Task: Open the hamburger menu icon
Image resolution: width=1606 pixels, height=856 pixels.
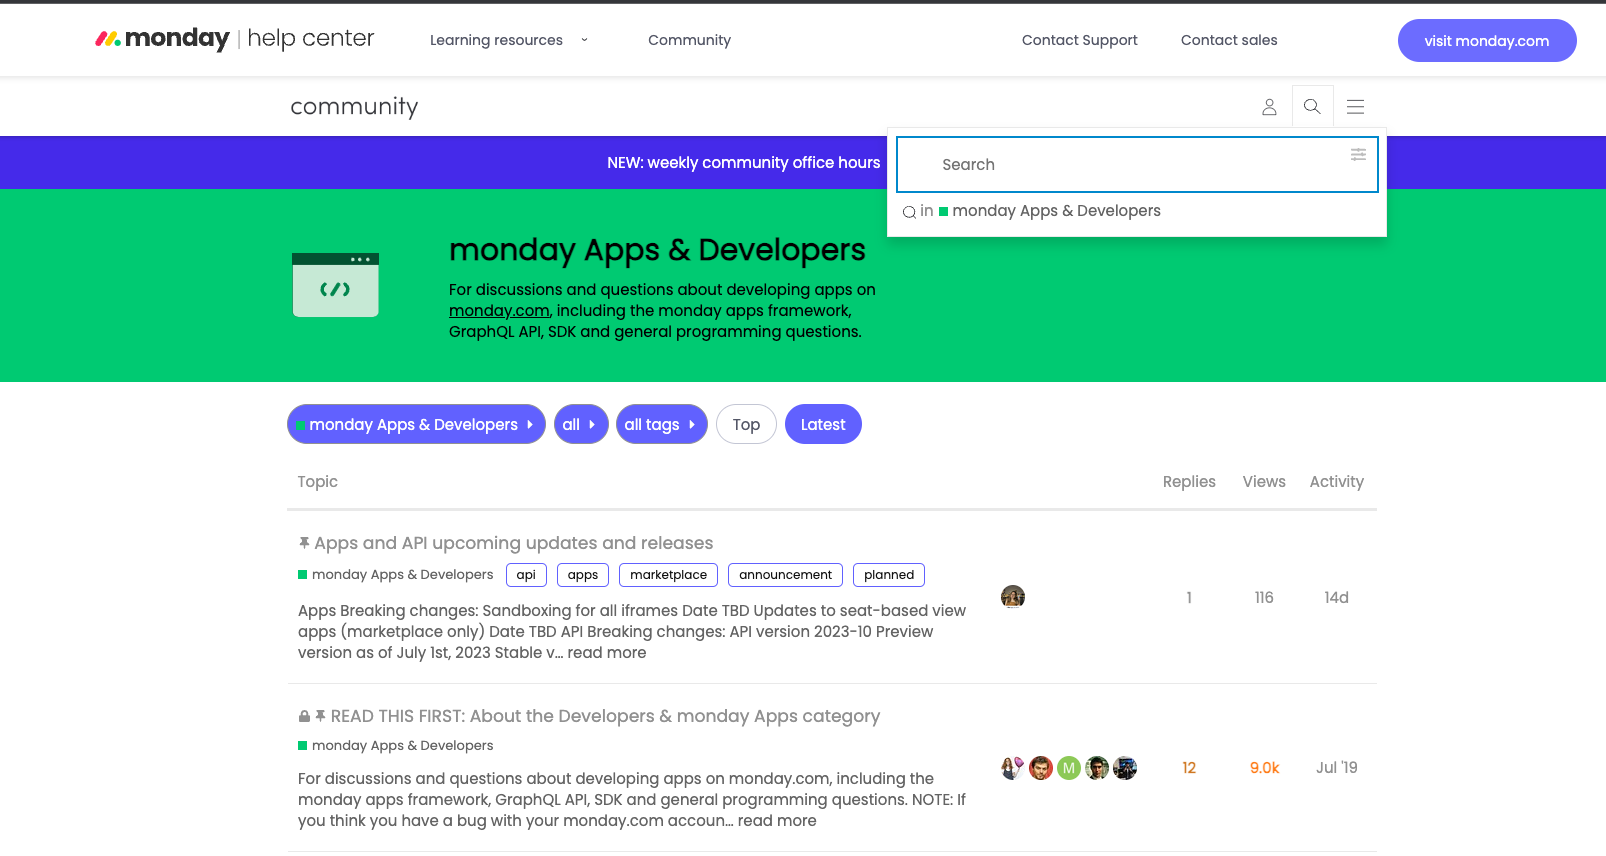Action: pos(1355,107)
